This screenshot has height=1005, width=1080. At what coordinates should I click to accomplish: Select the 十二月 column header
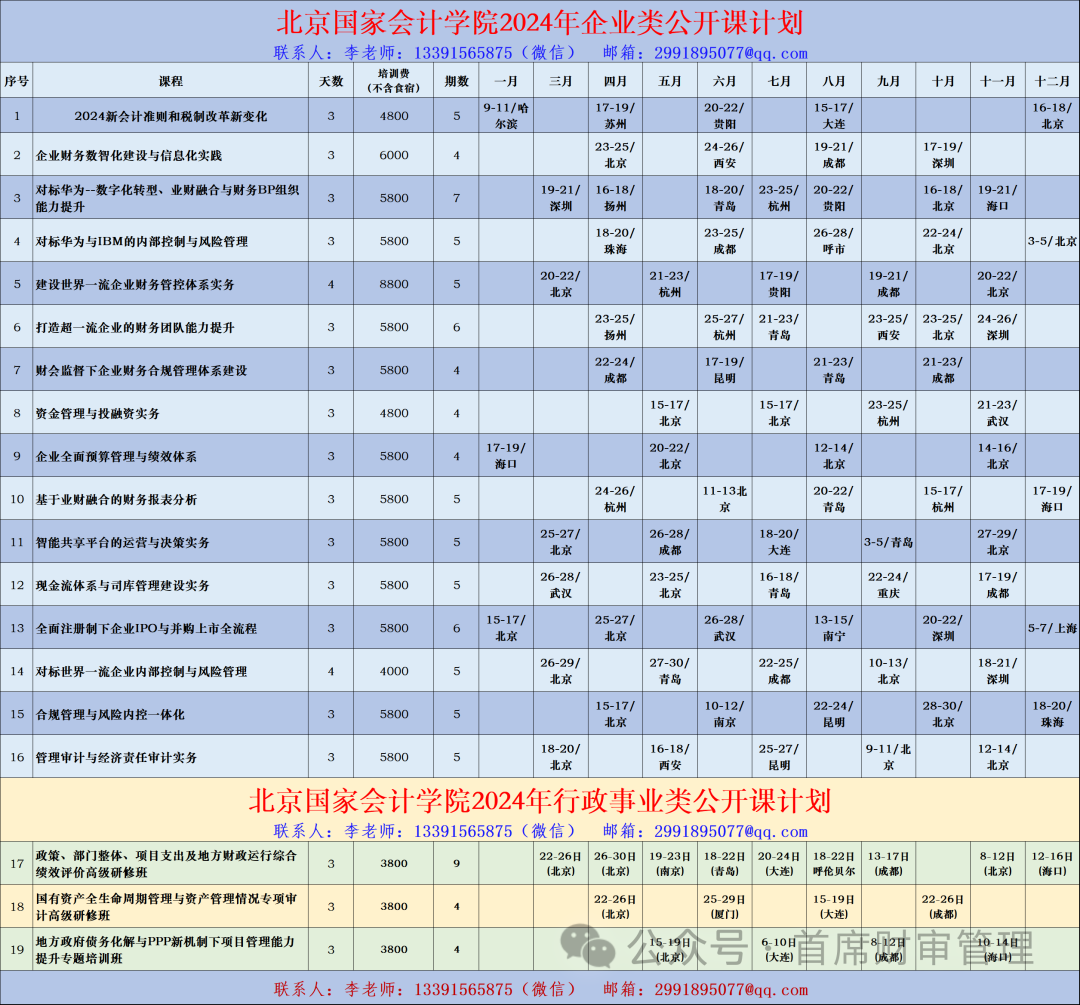1052,81
